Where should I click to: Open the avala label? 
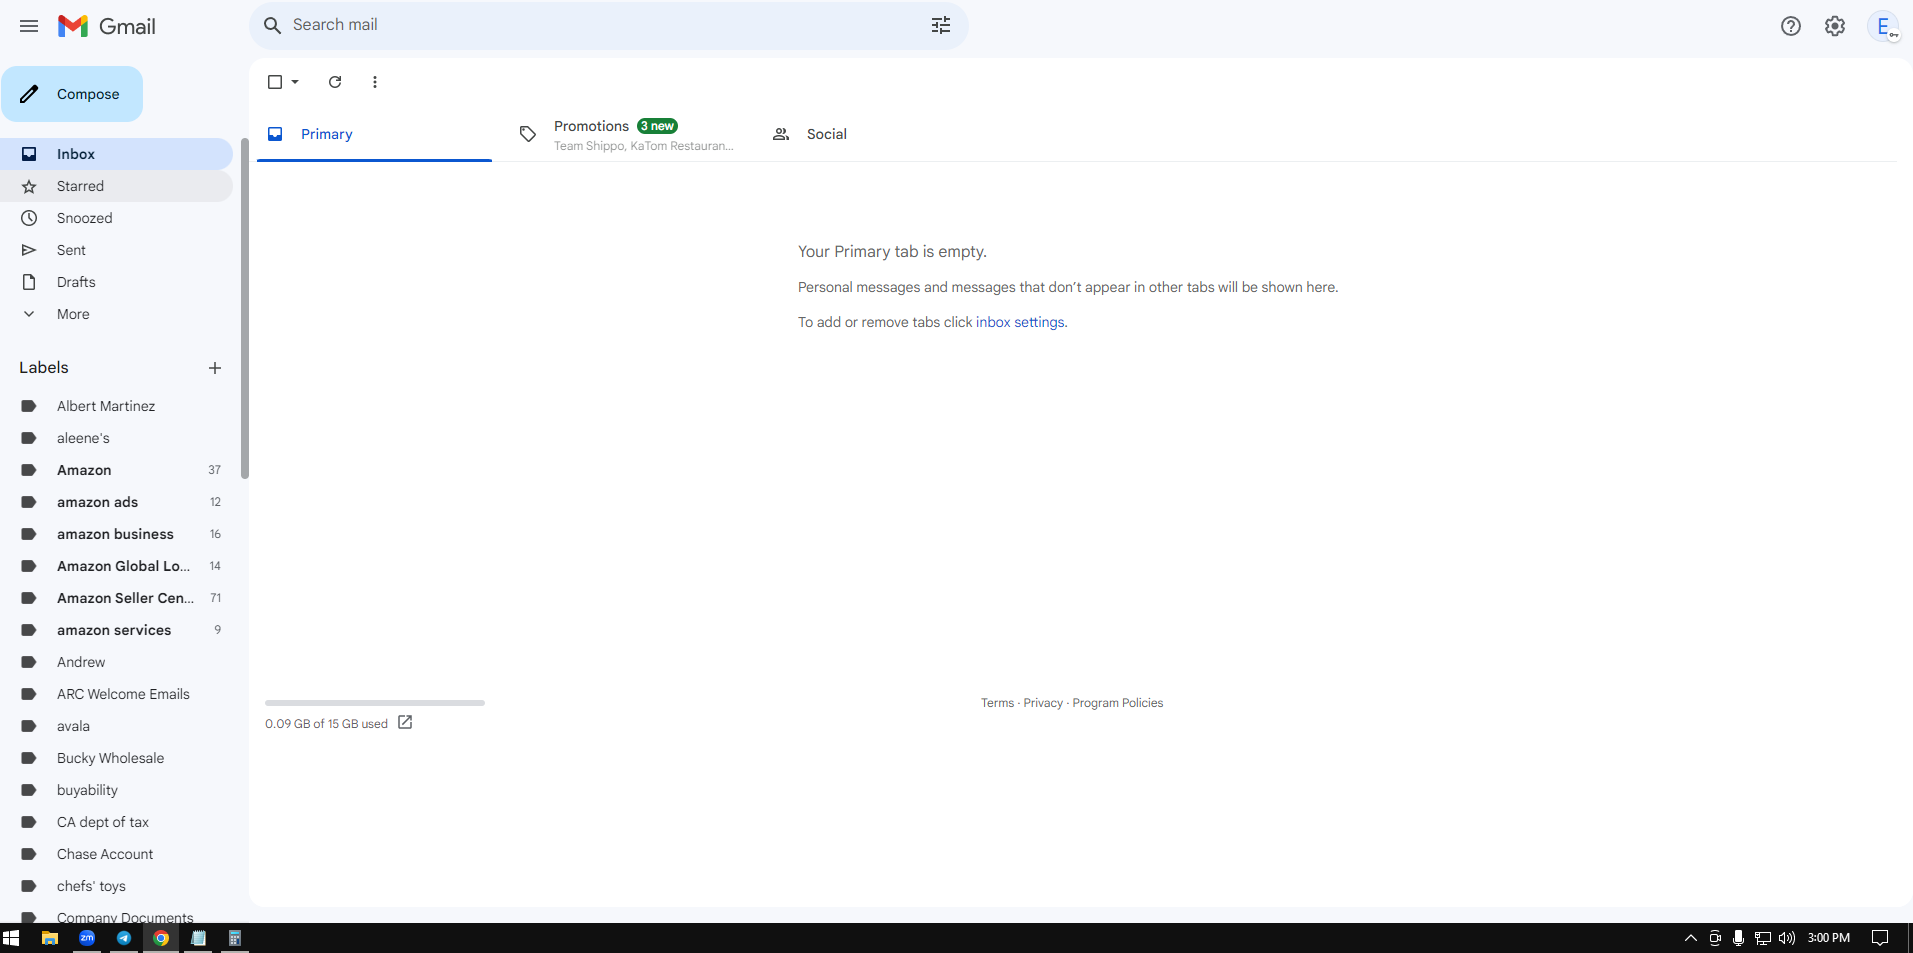coord(116,726)
